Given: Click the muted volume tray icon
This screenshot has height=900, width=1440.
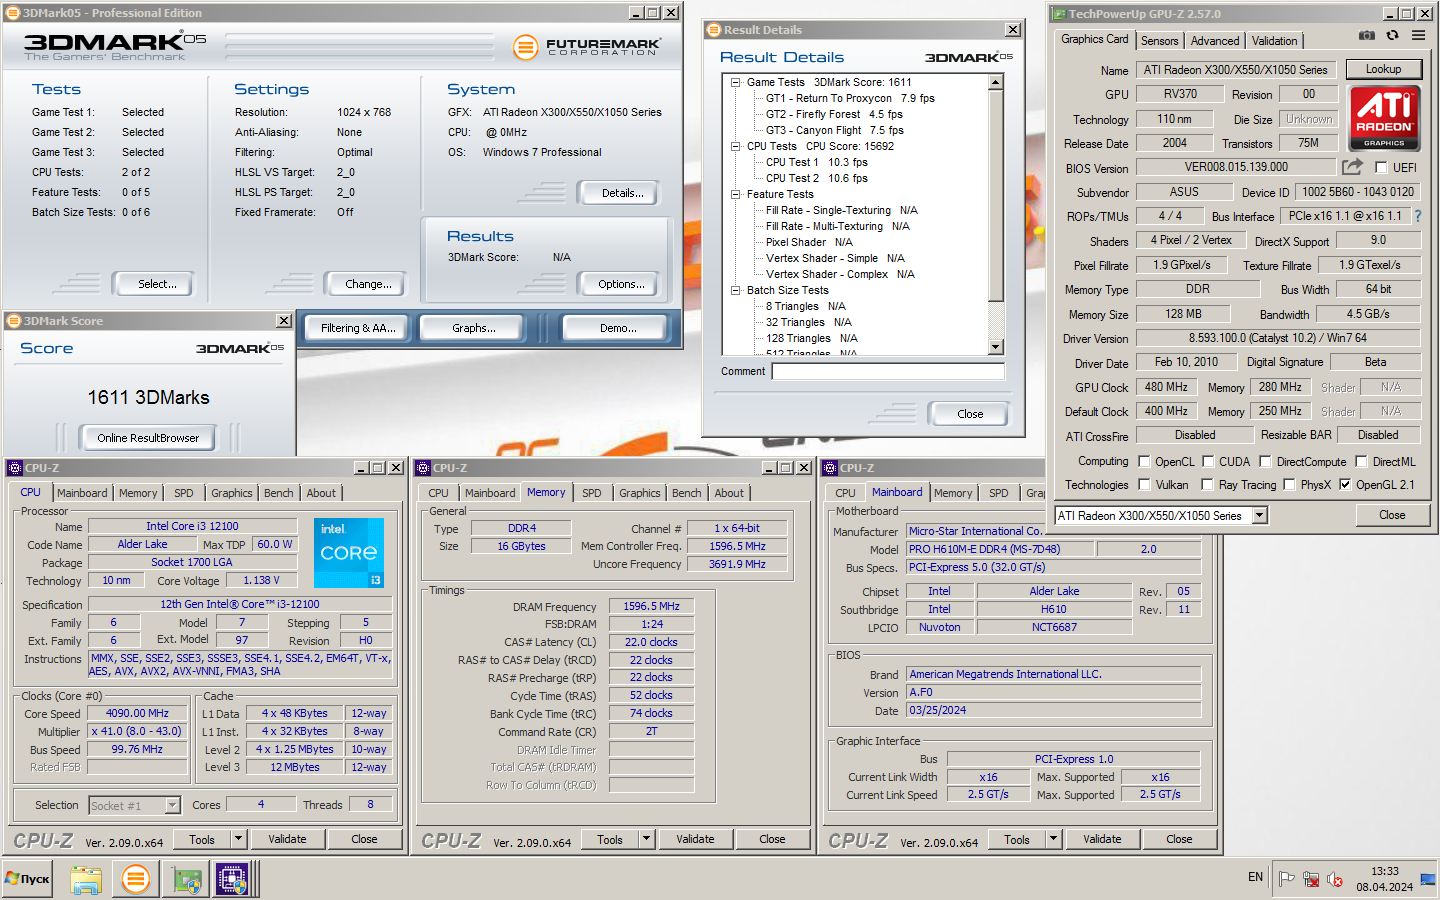Looking at the screenshot, I should tap(1334, 879).
